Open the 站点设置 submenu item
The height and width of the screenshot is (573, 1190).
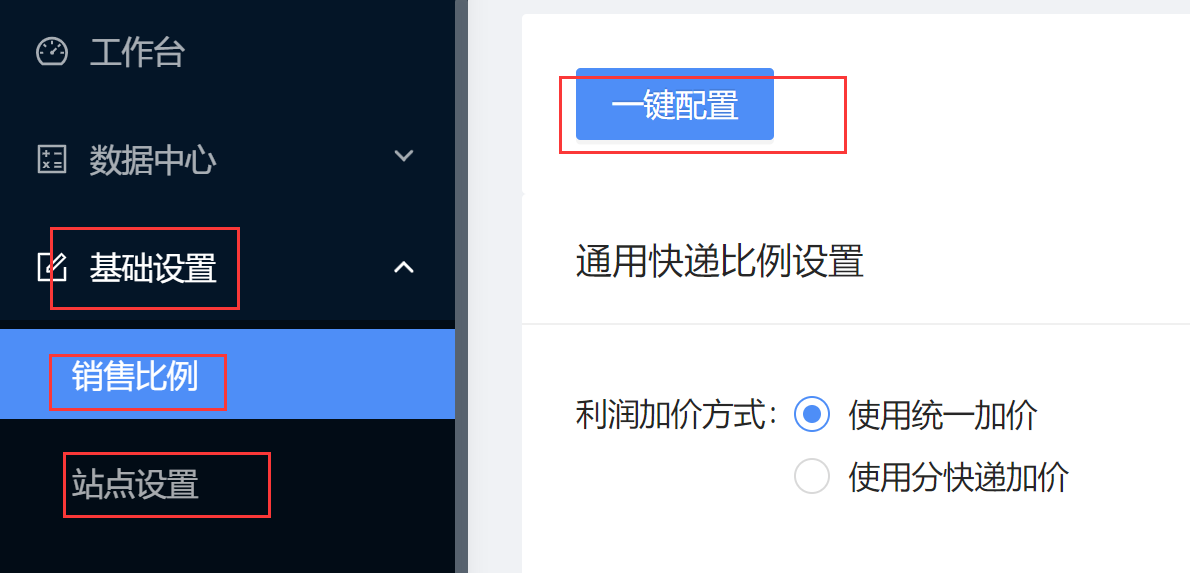pyautogui.click(x=135, y=483)
